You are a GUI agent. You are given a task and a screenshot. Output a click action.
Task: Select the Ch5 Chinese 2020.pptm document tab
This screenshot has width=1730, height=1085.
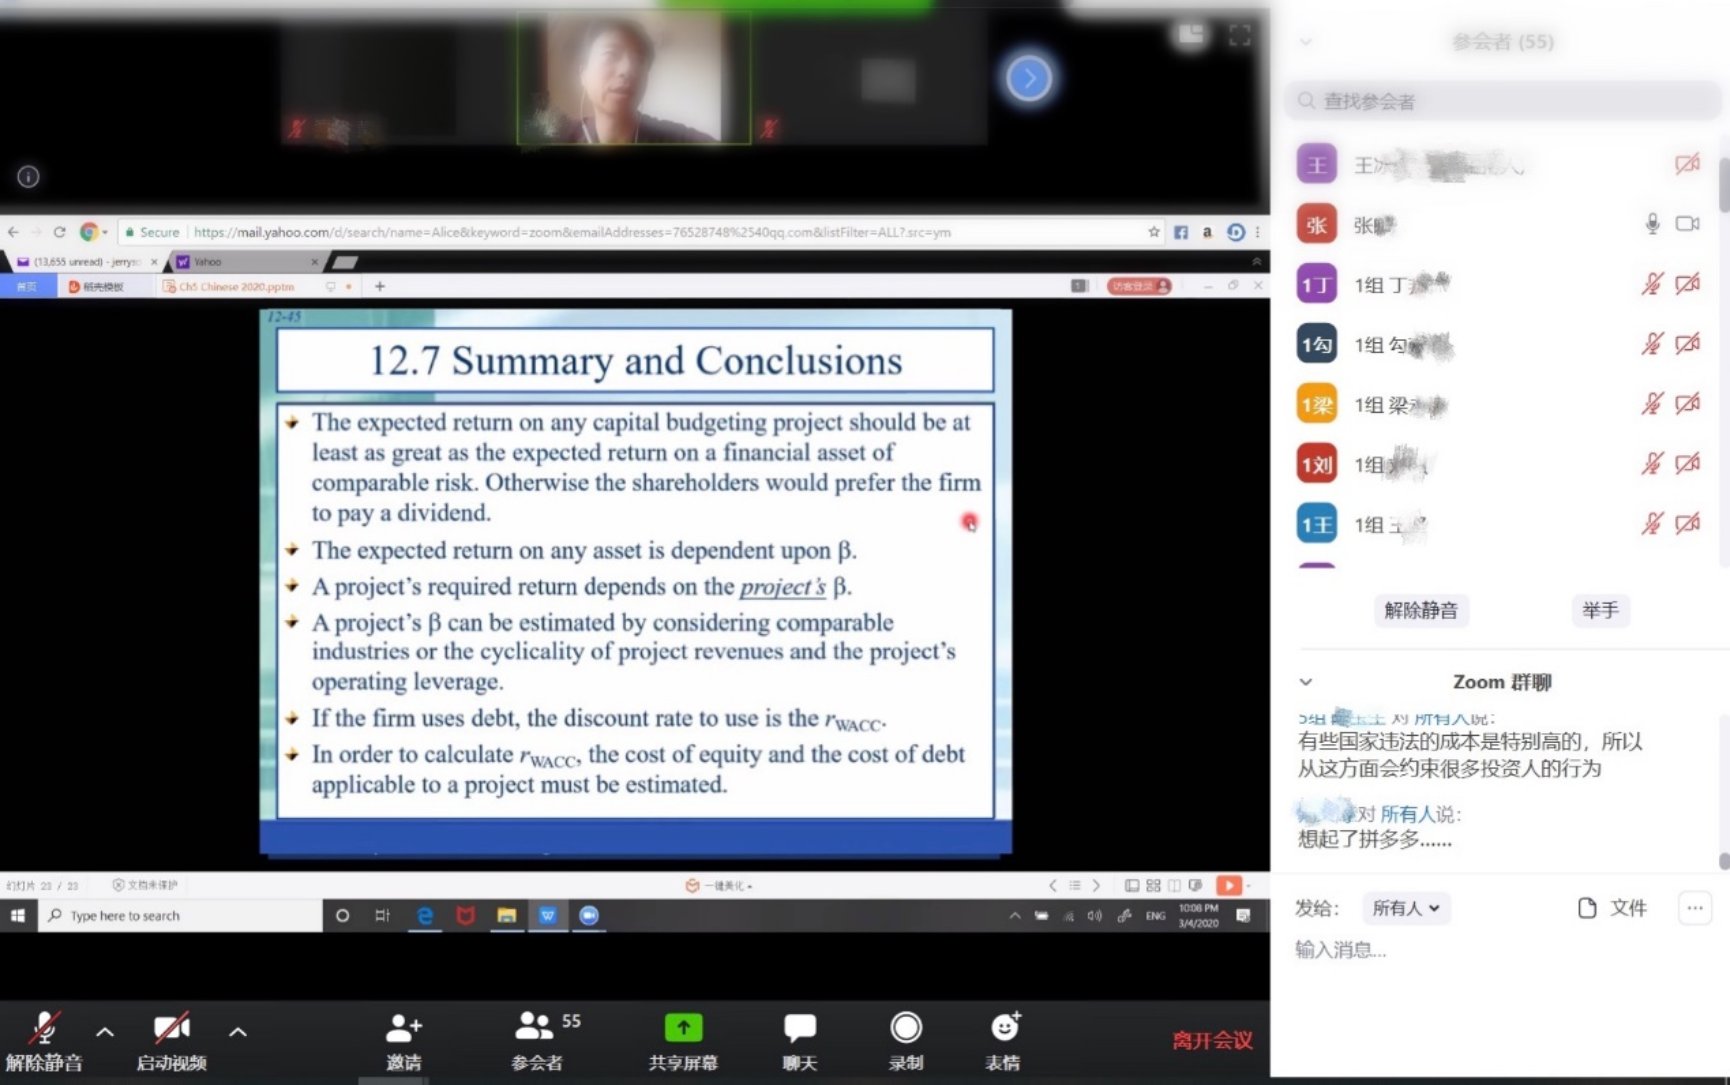coord(236,287)
